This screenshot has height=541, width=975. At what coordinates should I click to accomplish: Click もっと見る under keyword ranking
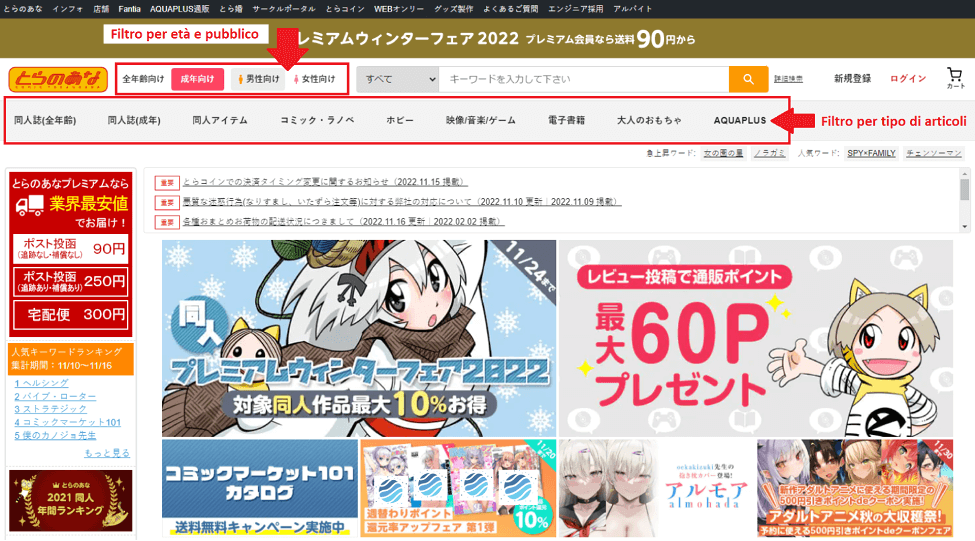(x=107, y=453)
